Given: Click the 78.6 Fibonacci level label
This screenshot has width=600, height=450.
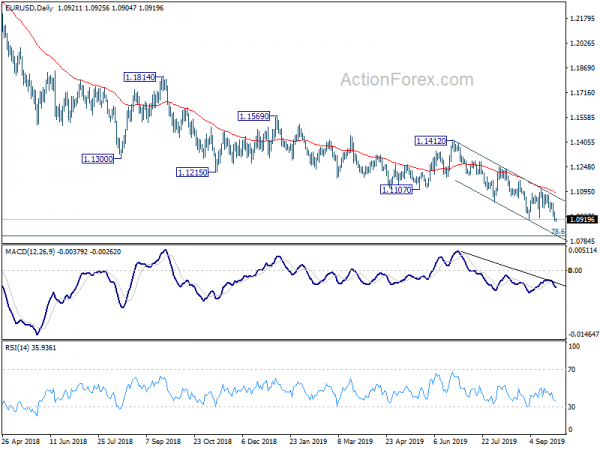Looking at the screenshot, I should 558,231.
